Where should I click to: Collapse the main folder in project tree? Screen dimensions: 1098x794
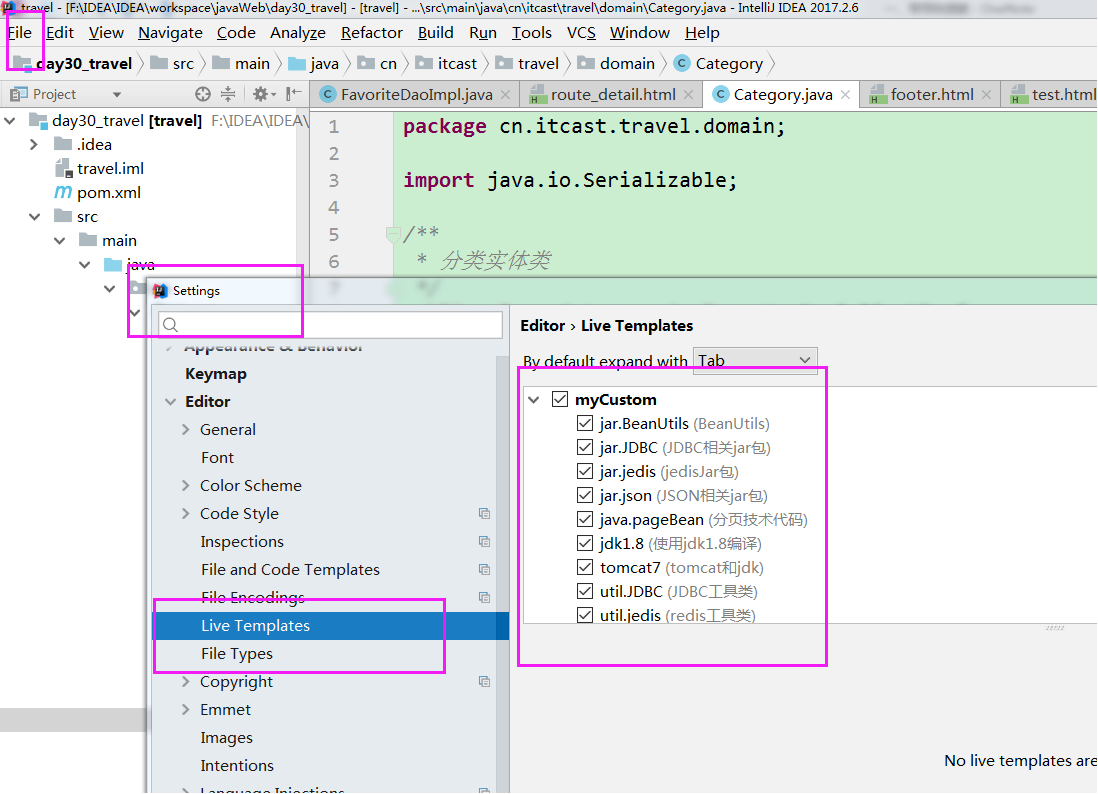[x=60, y=241]
